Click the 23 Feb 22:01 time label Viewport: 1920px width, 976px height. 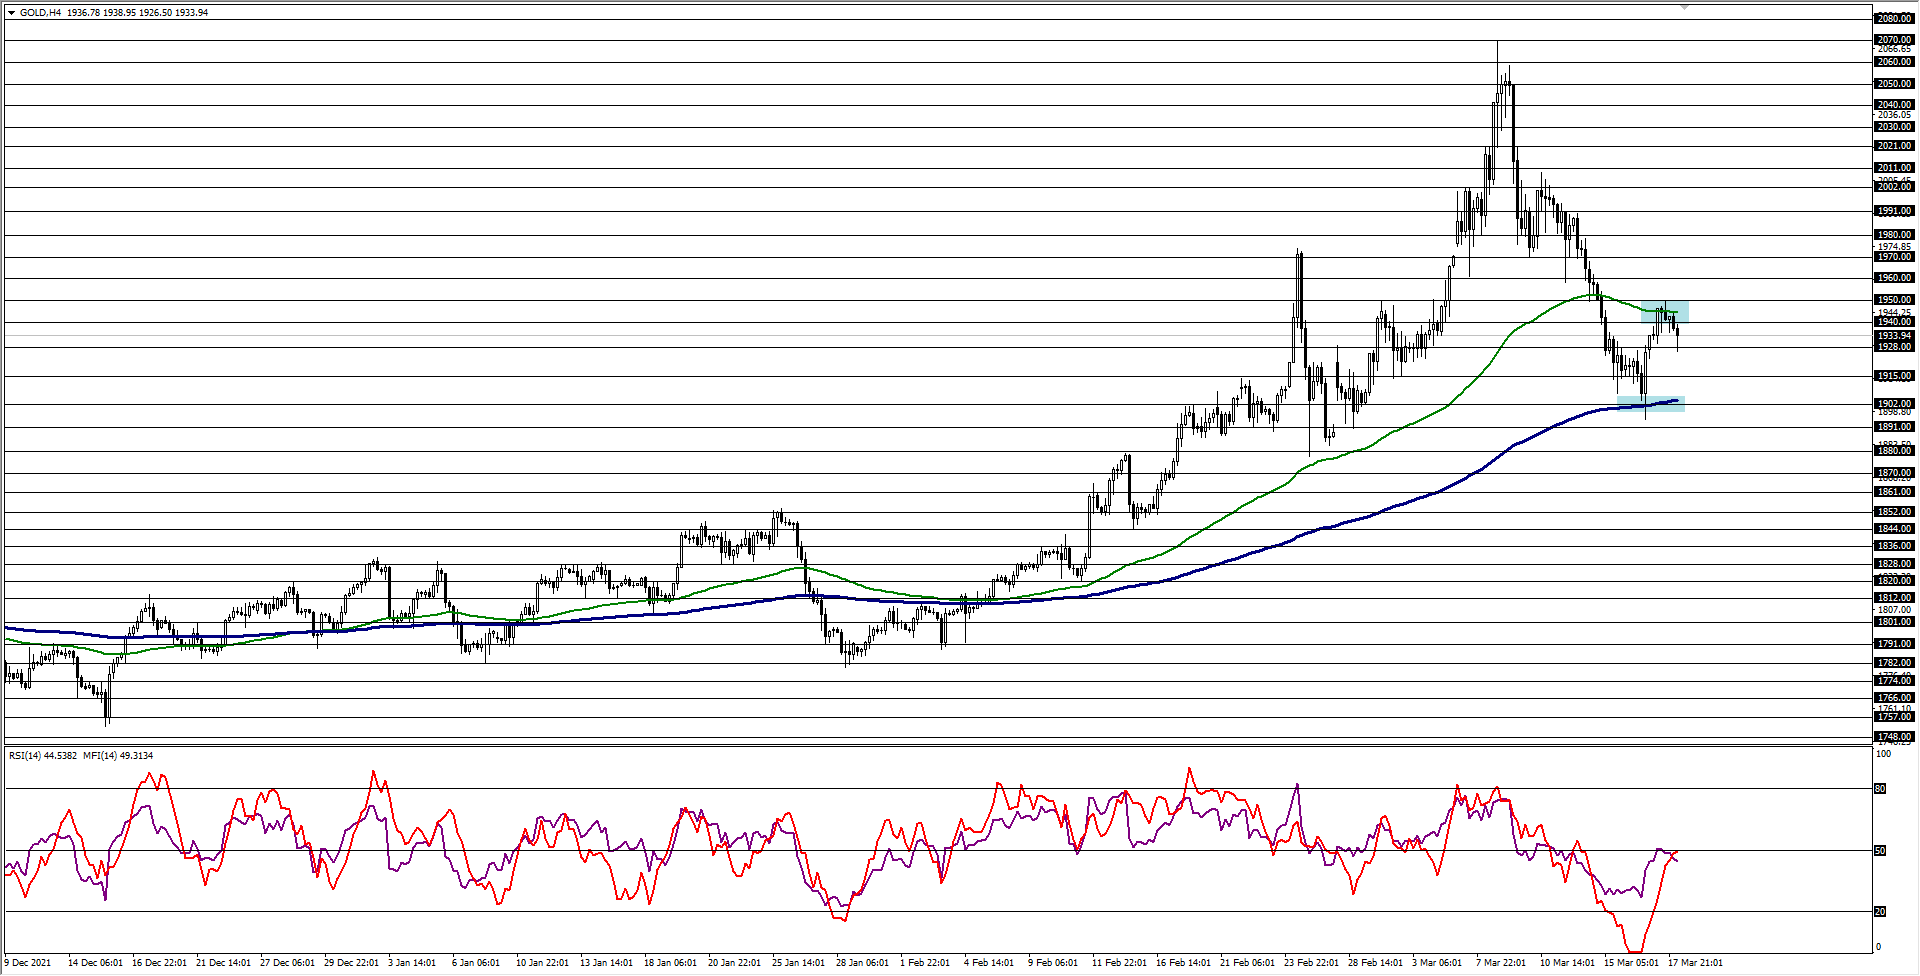click(1311, 963)
